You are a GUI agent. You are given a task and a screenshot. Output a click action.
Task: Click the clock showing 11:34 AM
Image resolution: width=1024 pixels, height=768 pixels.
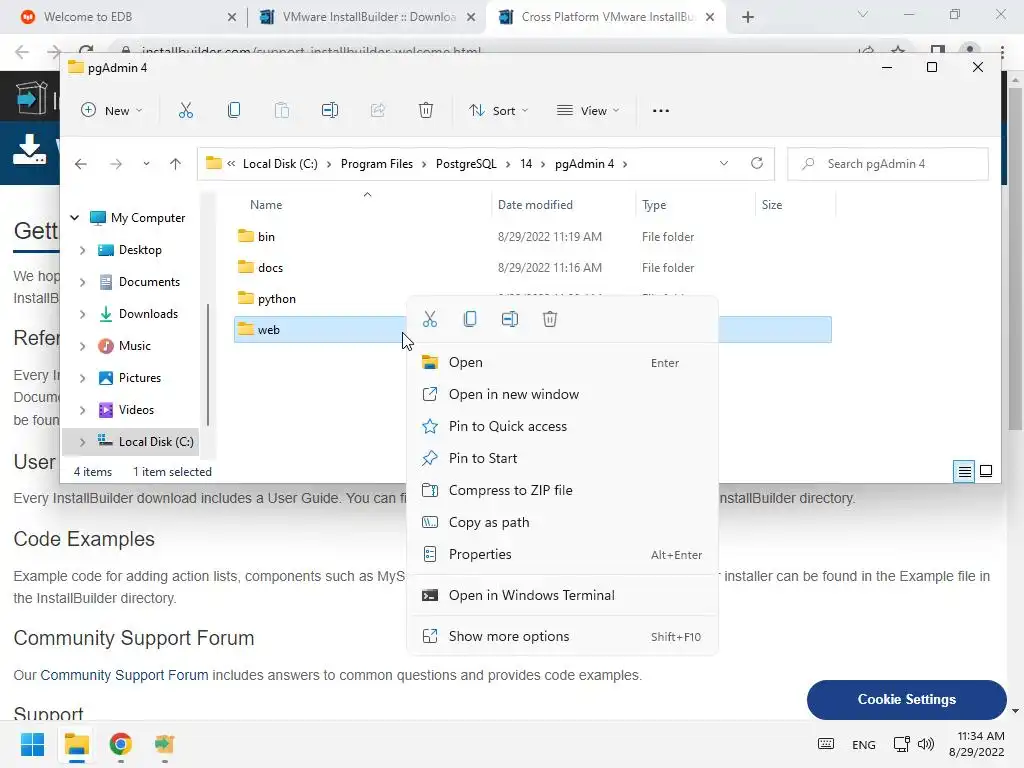pyautogui.click(x=981, y=736)
